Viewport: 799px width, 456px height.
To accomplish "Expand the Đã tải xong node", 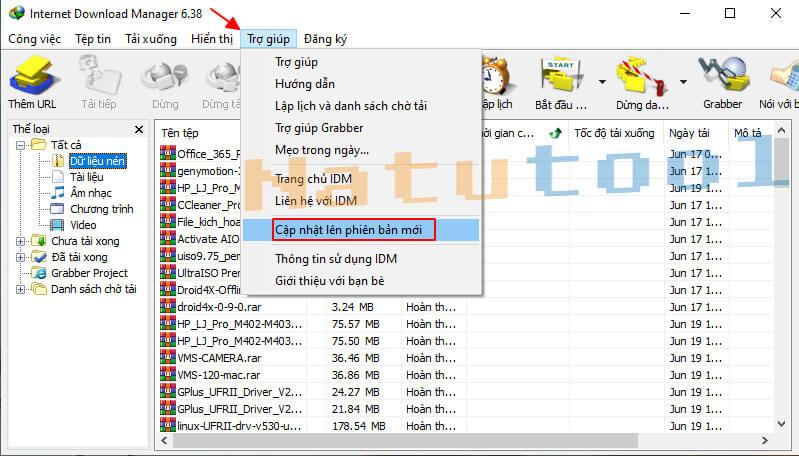I will (x=20, y=257).
